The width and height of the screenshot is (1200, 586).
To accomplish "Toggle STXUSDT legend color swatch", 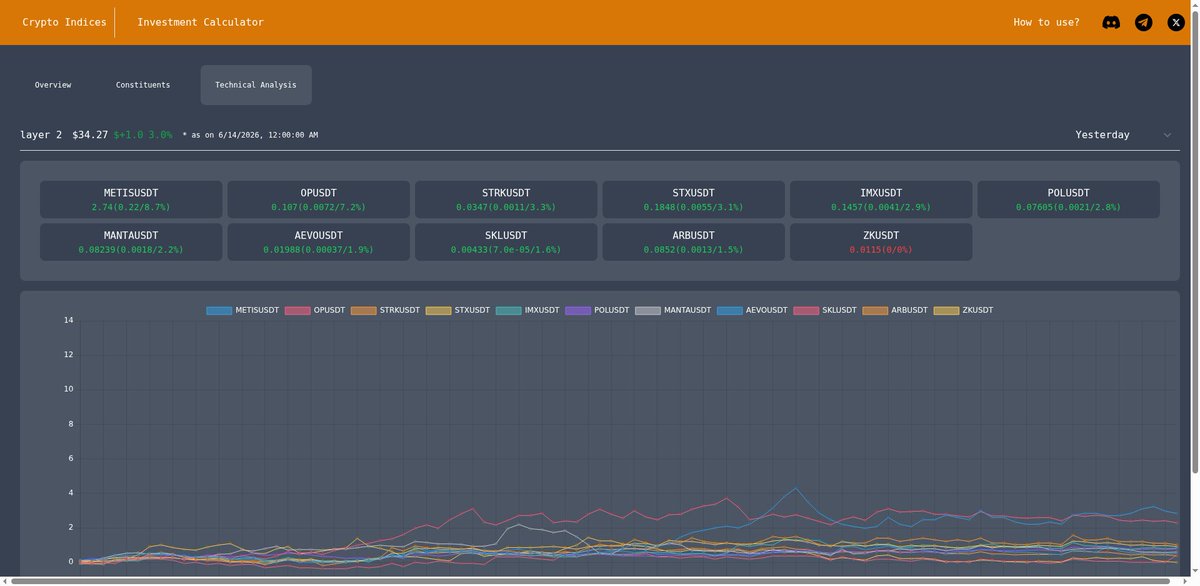I will pyautogui.click(x=438, y=311).
